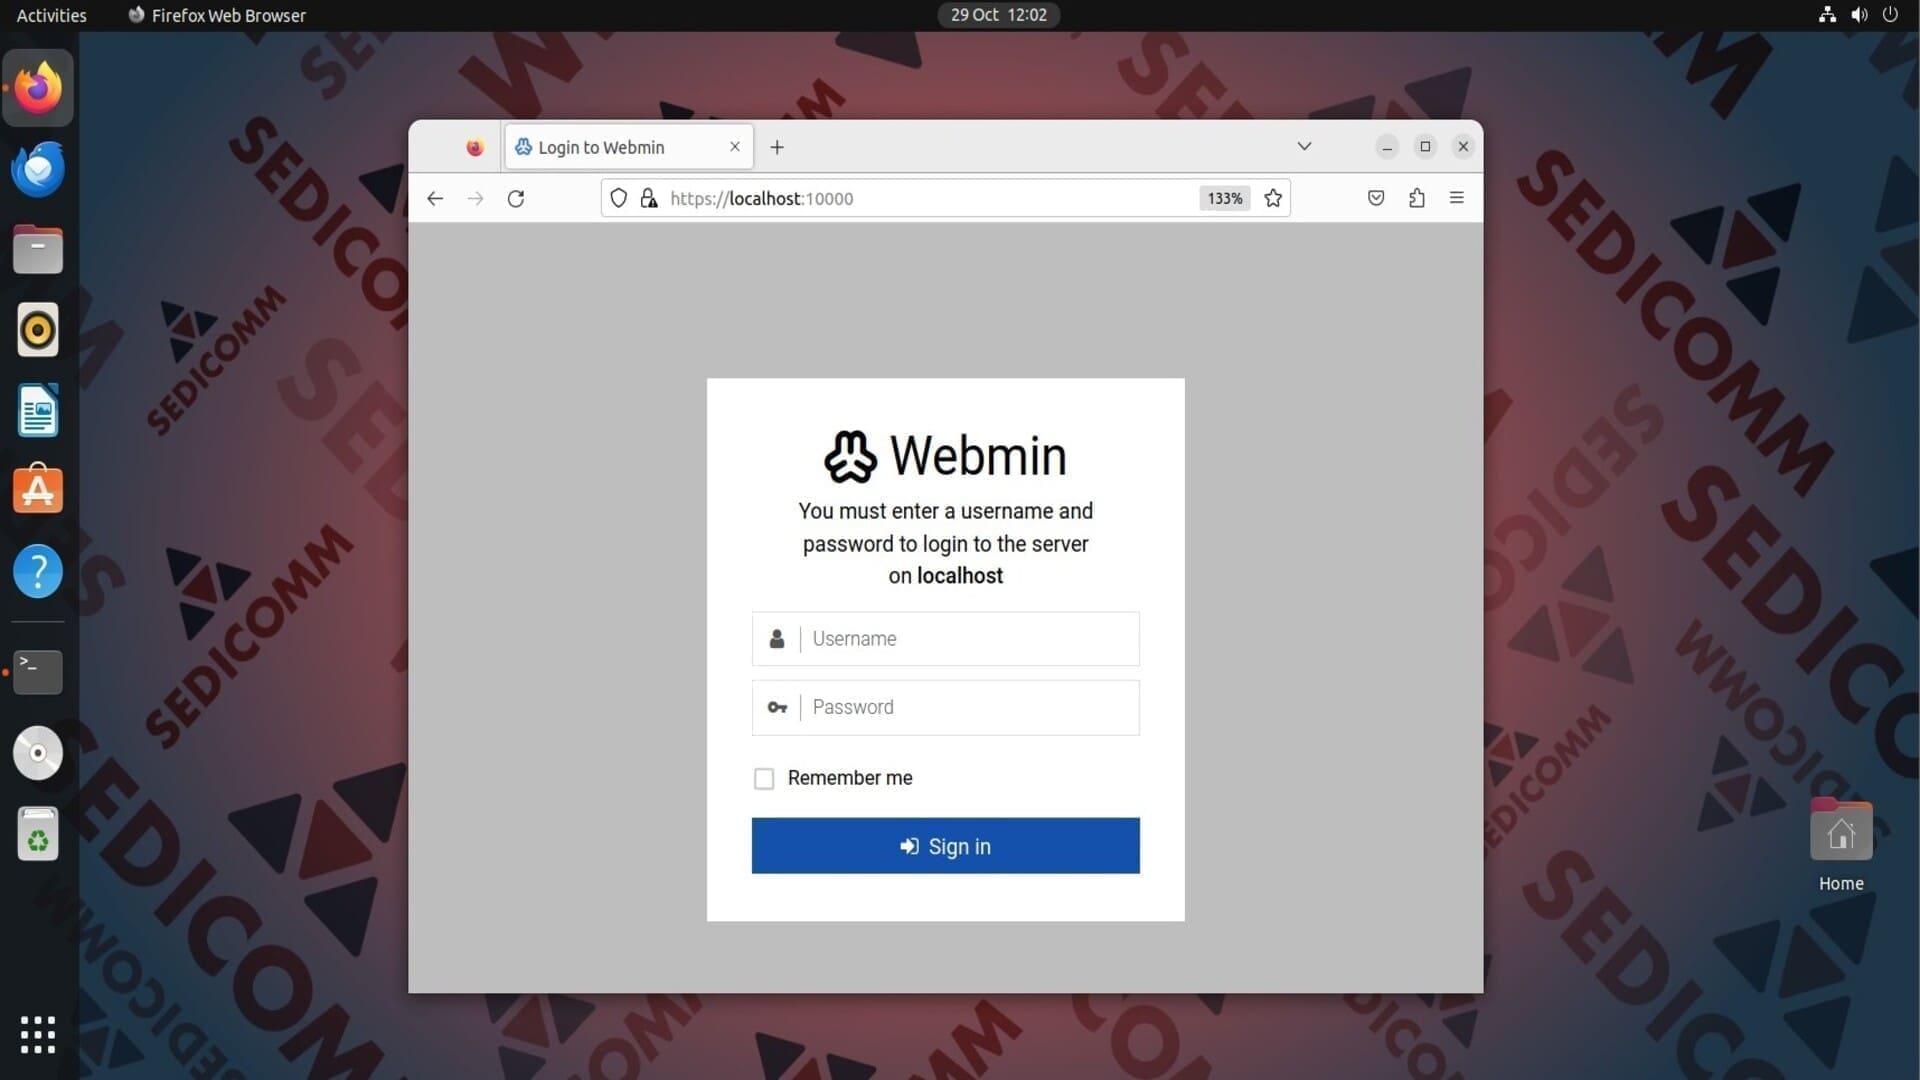Viewport: 1920px width, 1080px height.
Task: Open the Files manager in the dock
Action: point(38,249)
